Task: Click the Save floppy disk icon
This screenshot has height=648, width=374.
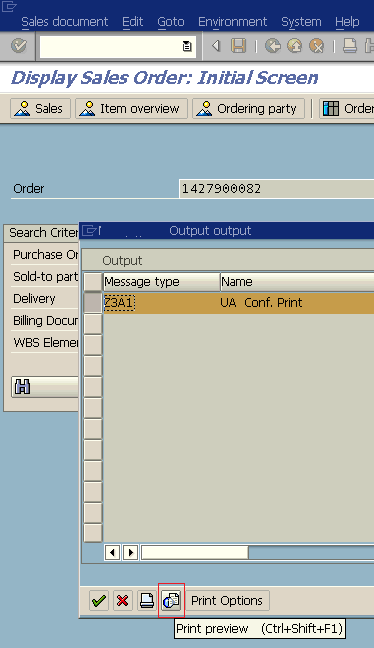Action: [238, 45]
